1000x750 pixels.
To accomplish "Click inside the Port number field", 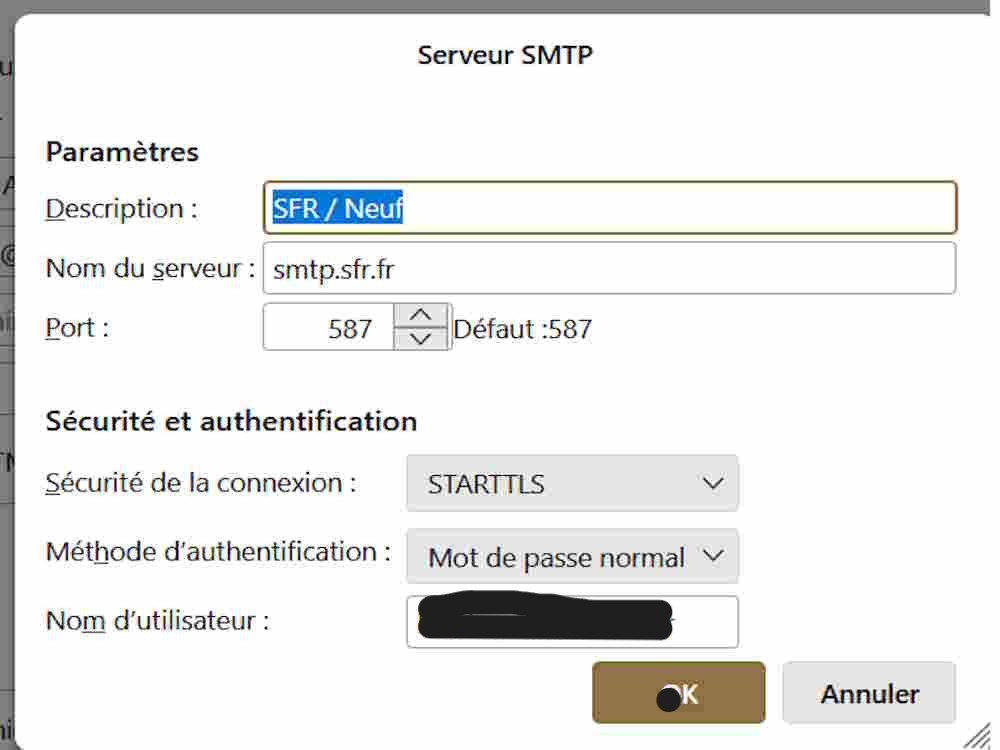I will (328, 328).
